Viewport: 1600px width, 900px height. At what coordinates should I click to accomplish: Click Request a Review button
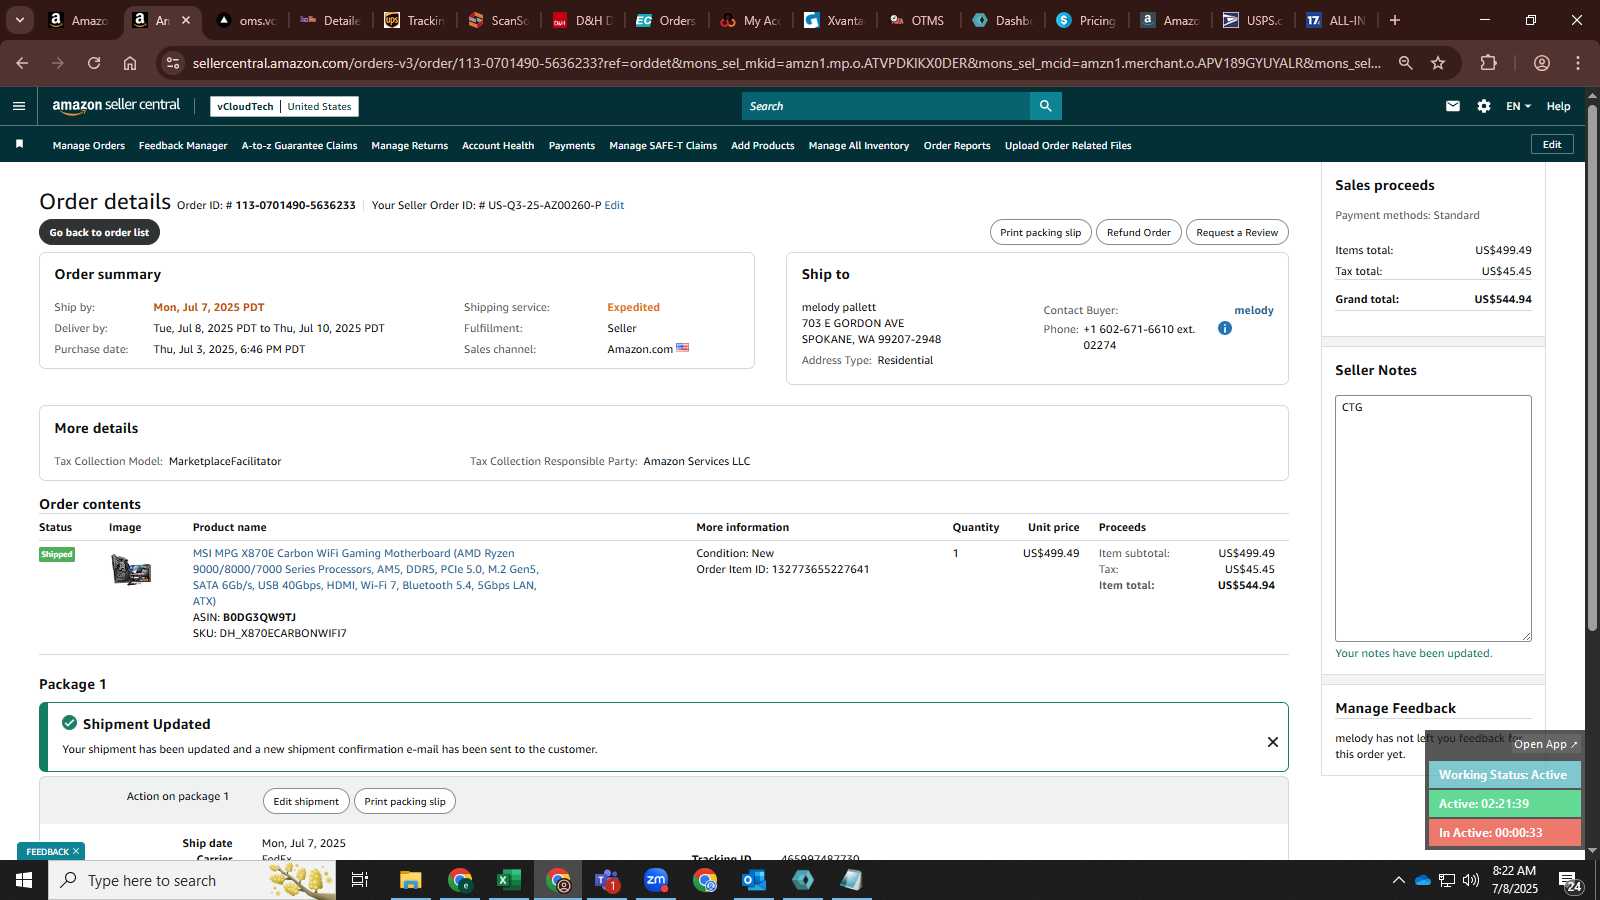coord(1237,232)
